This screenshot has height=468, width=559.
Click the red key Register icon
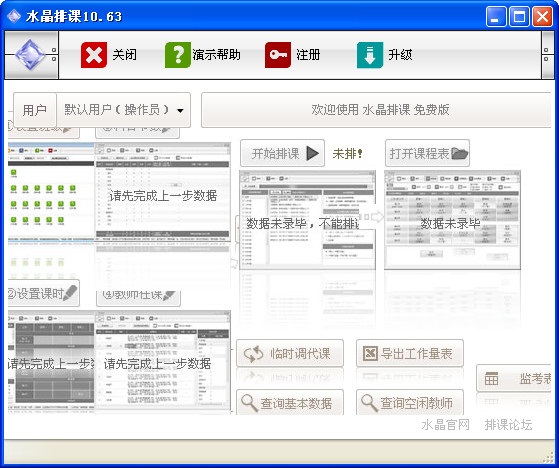[x=278, y=55]
